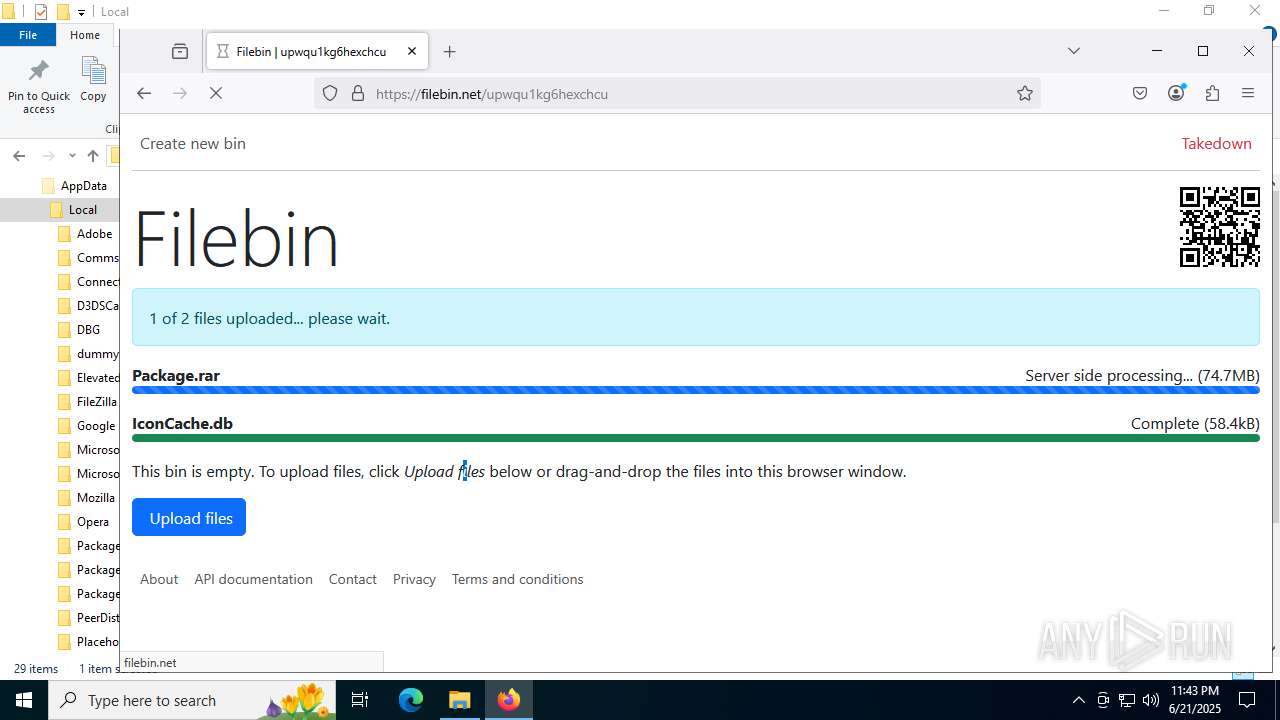Go up one folder in Explorer
This screenshot has width=1280, height=720.
[93, 156]
